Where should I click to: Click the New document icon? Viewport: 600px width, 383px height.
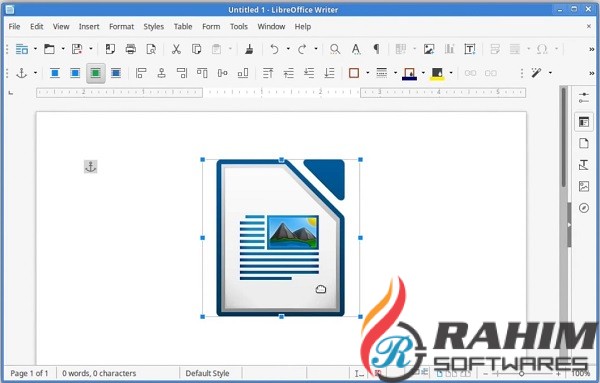(22, 49)
